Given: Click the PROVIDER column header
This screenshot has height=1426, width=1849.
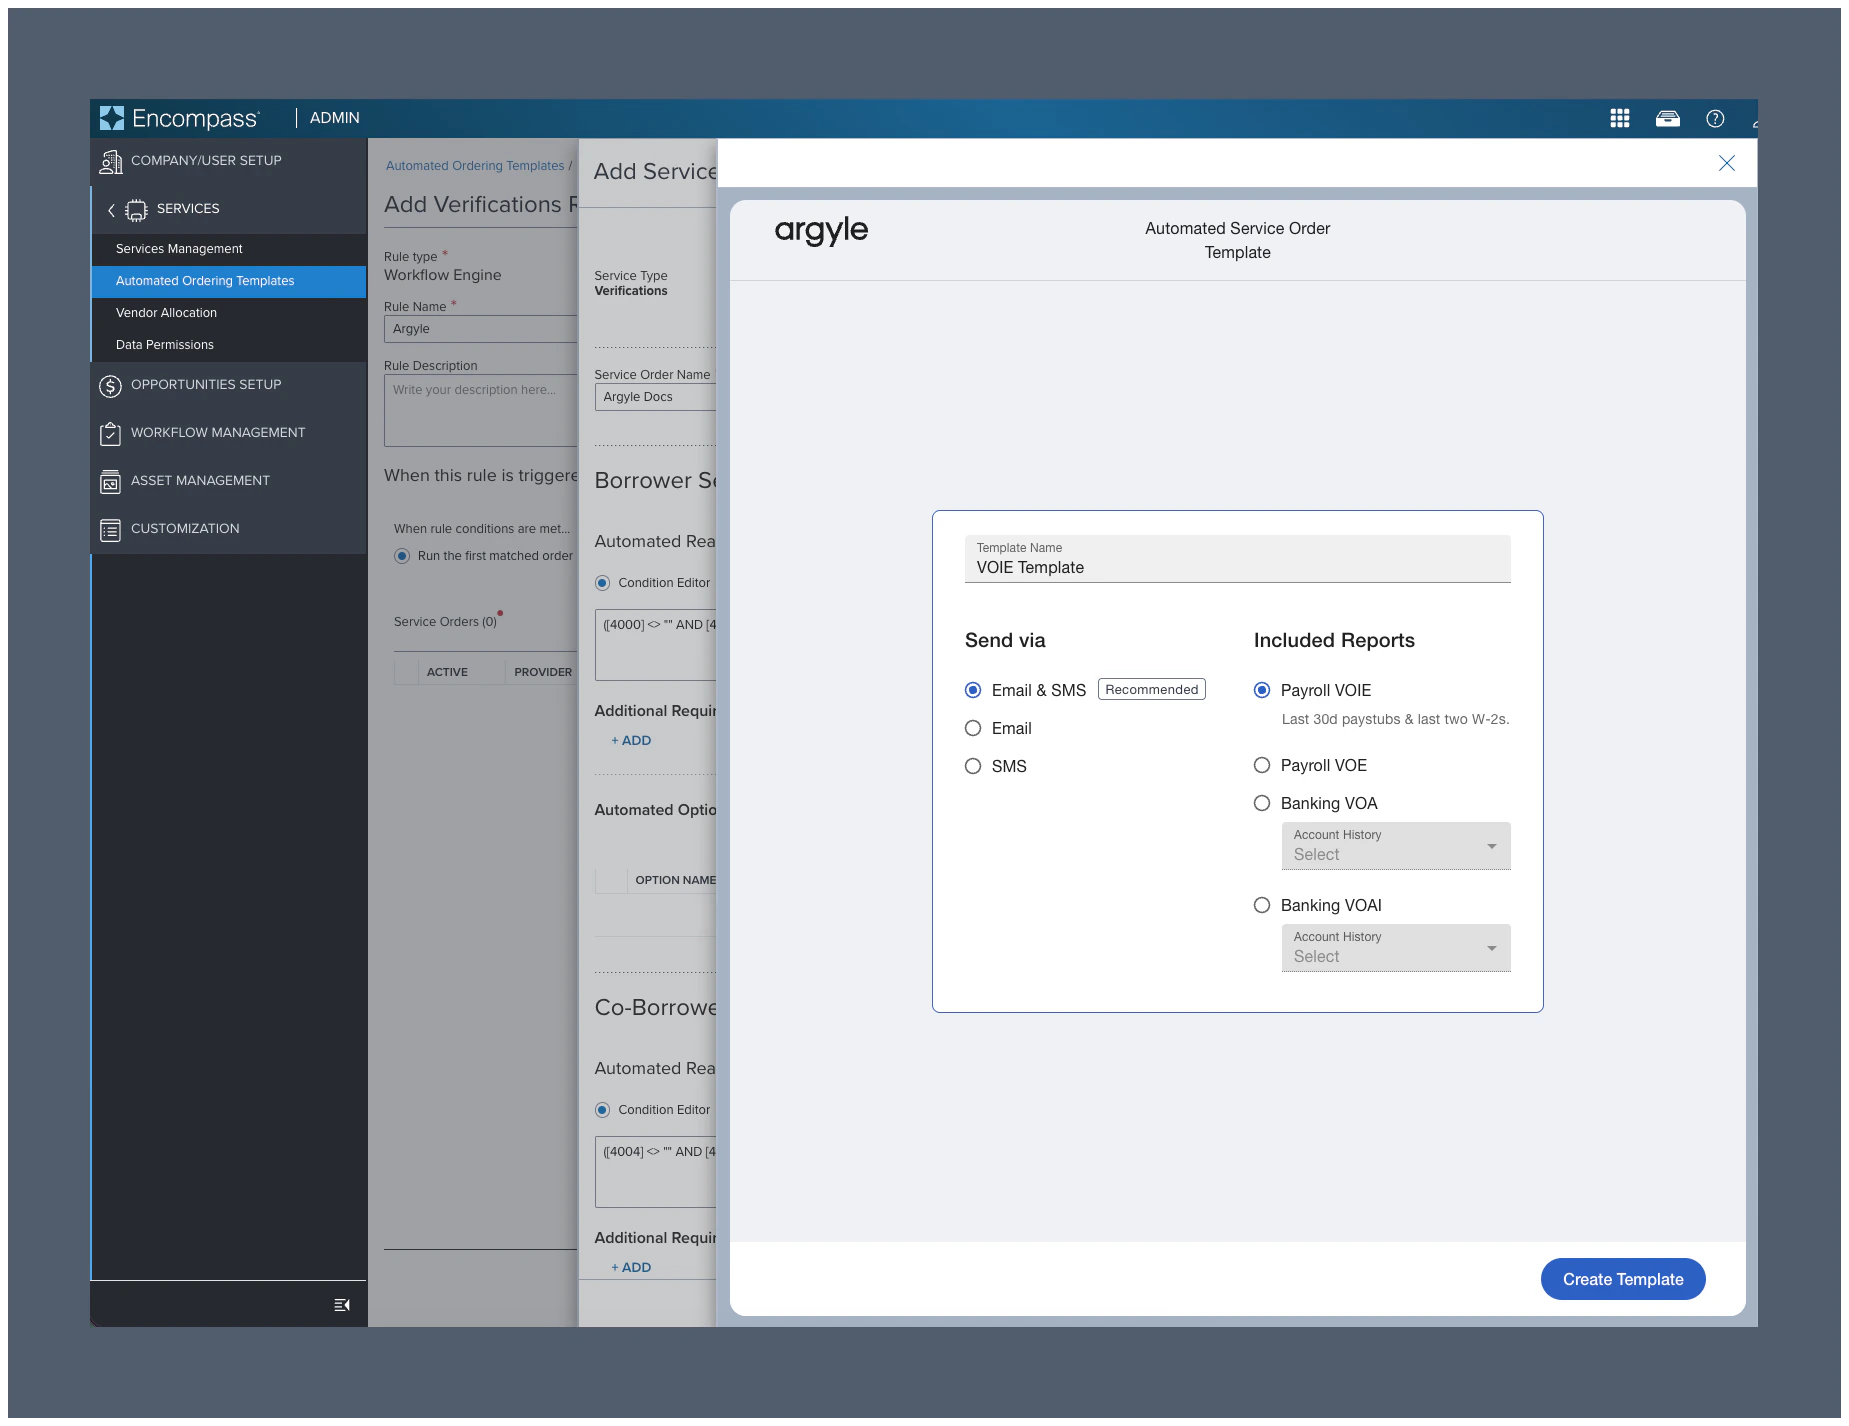Looking at the screenshot, I should pos(543,672).
